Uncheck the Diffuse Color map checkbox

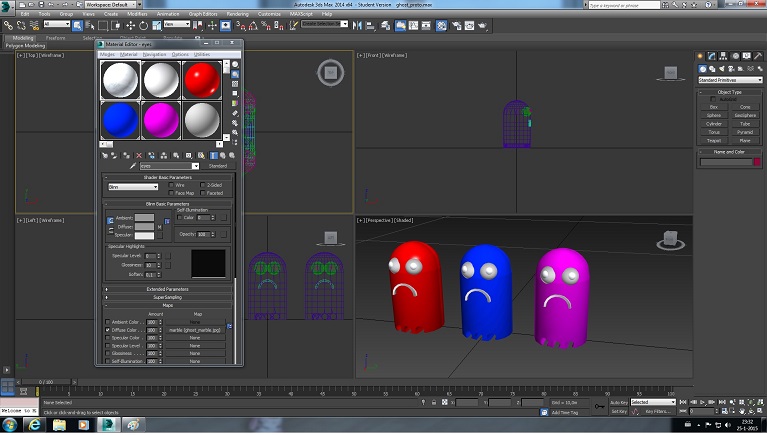(108, 330)
